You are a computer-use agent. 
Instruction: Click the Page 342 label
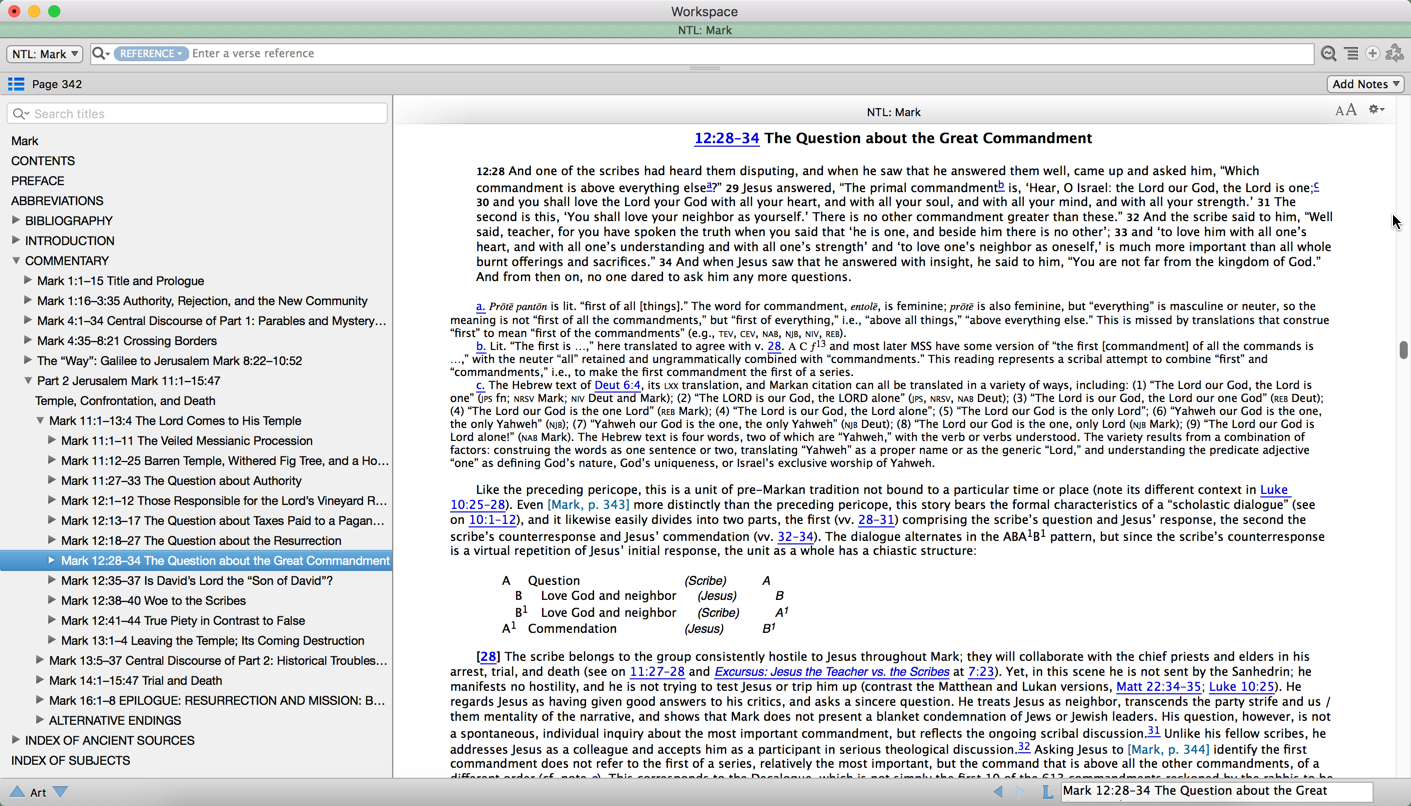pyautogui.click(x=57, y=85)
